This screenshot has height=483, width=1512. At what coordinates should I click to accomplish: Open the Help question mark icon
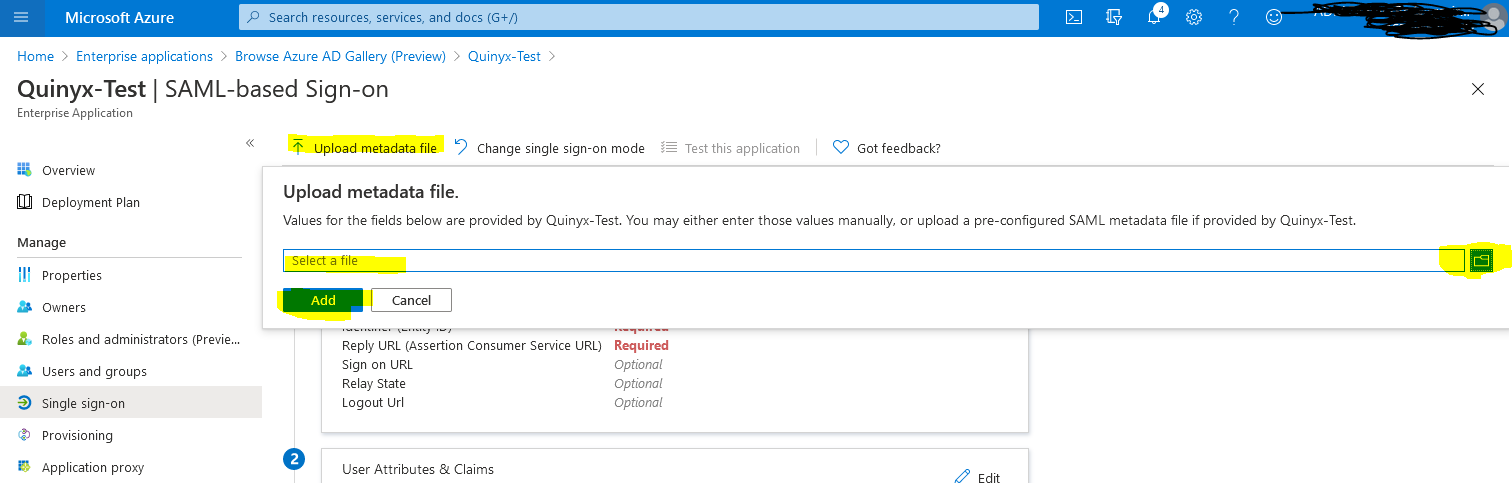(x=1234, y=17)
